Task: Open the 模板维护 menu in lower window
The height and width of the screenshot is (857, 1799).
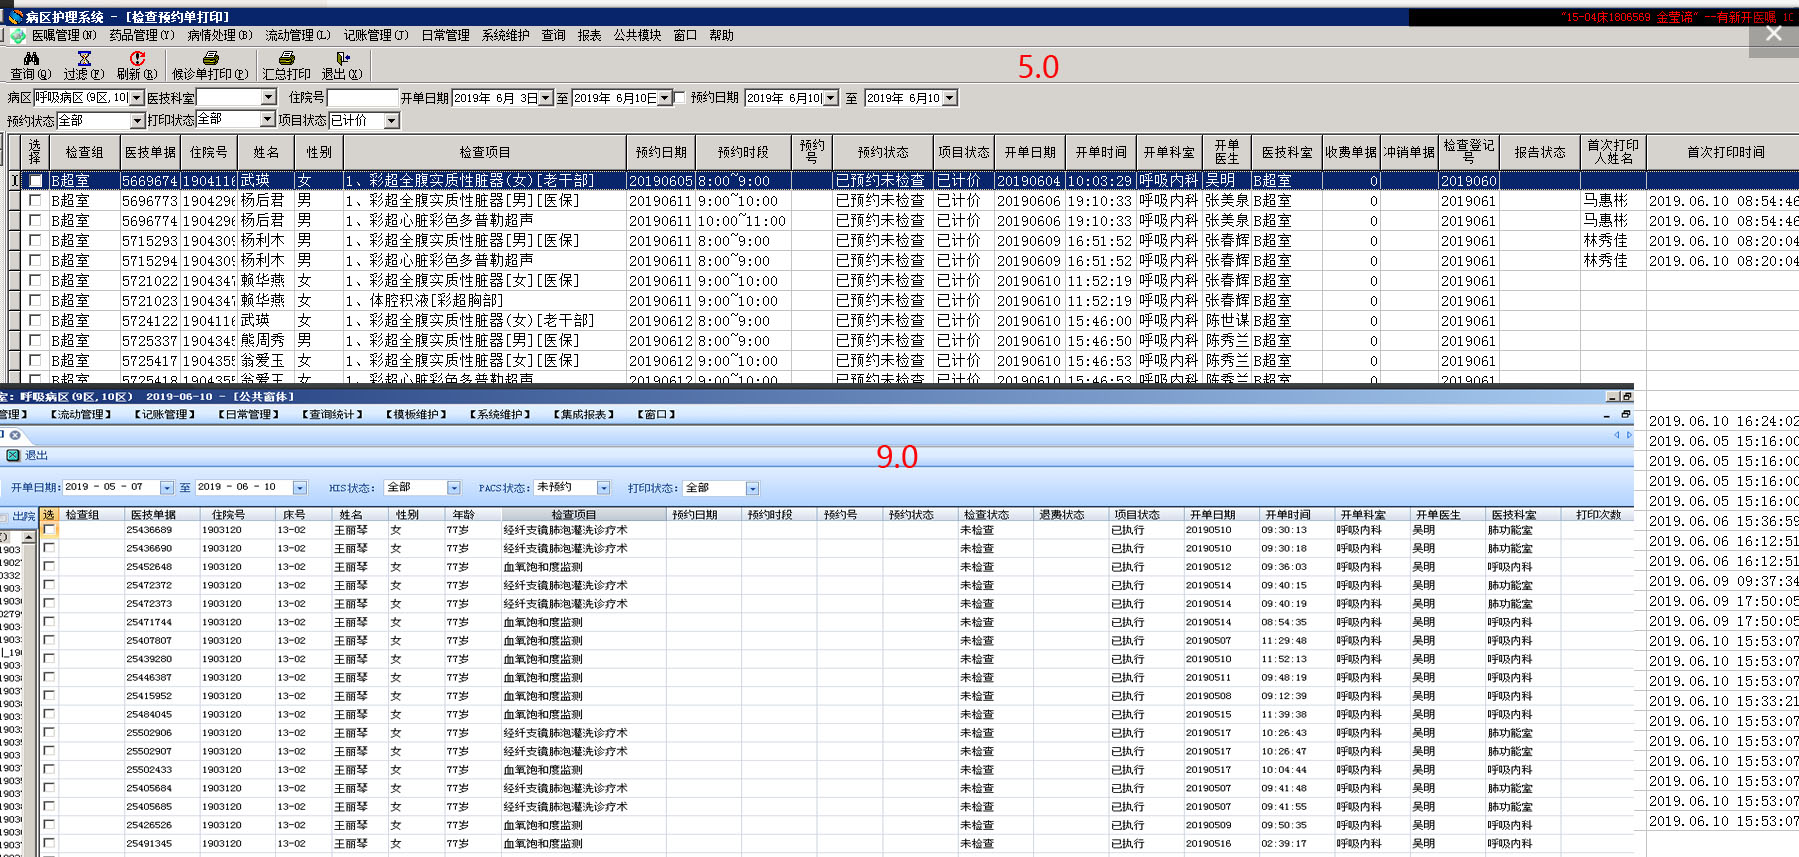Action: click(418, 414)
